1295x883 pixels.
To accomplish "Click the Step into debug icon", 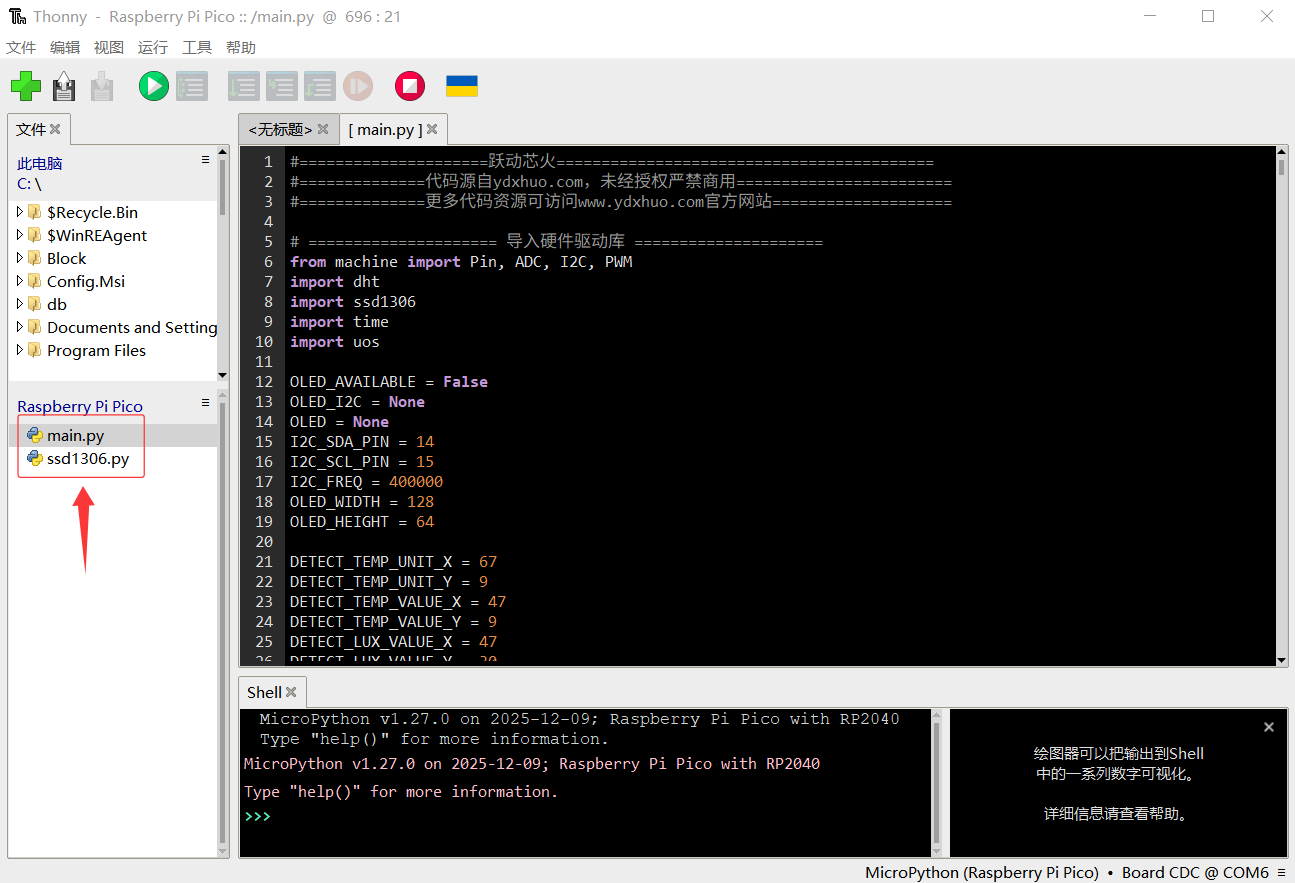I will click(281, 86).
